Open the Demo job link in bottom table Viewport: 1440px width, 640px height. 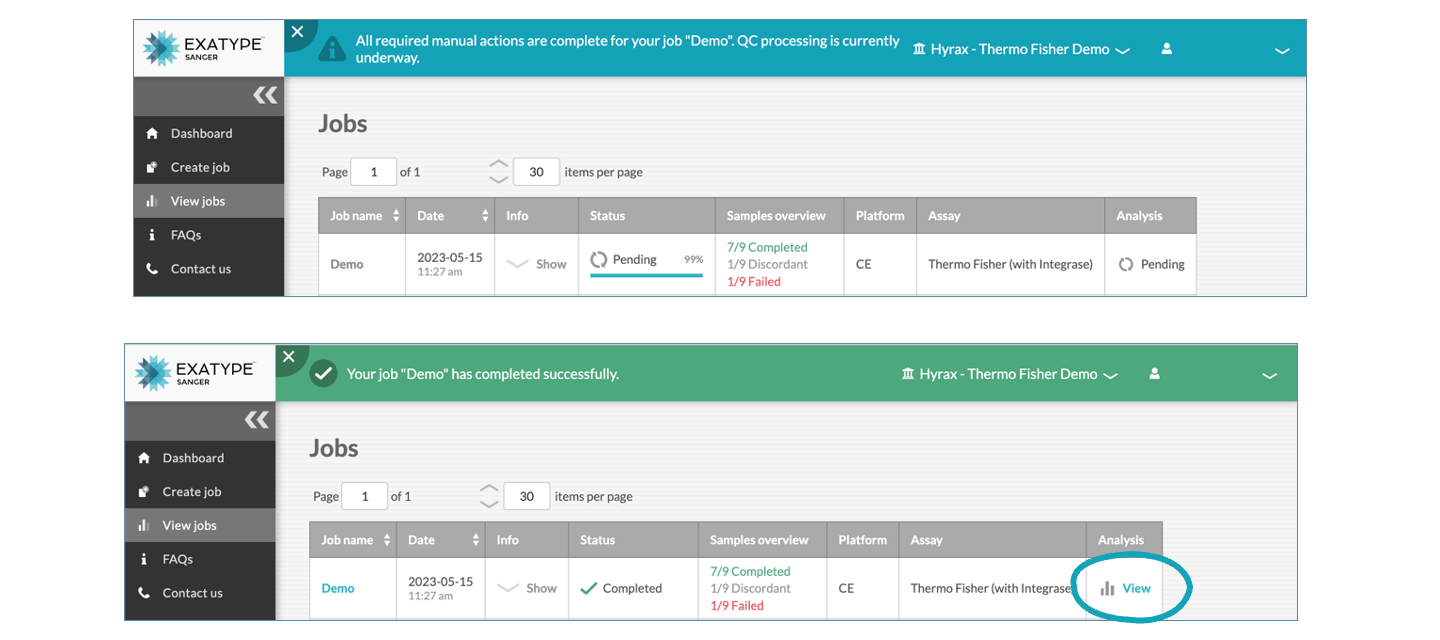338,588
